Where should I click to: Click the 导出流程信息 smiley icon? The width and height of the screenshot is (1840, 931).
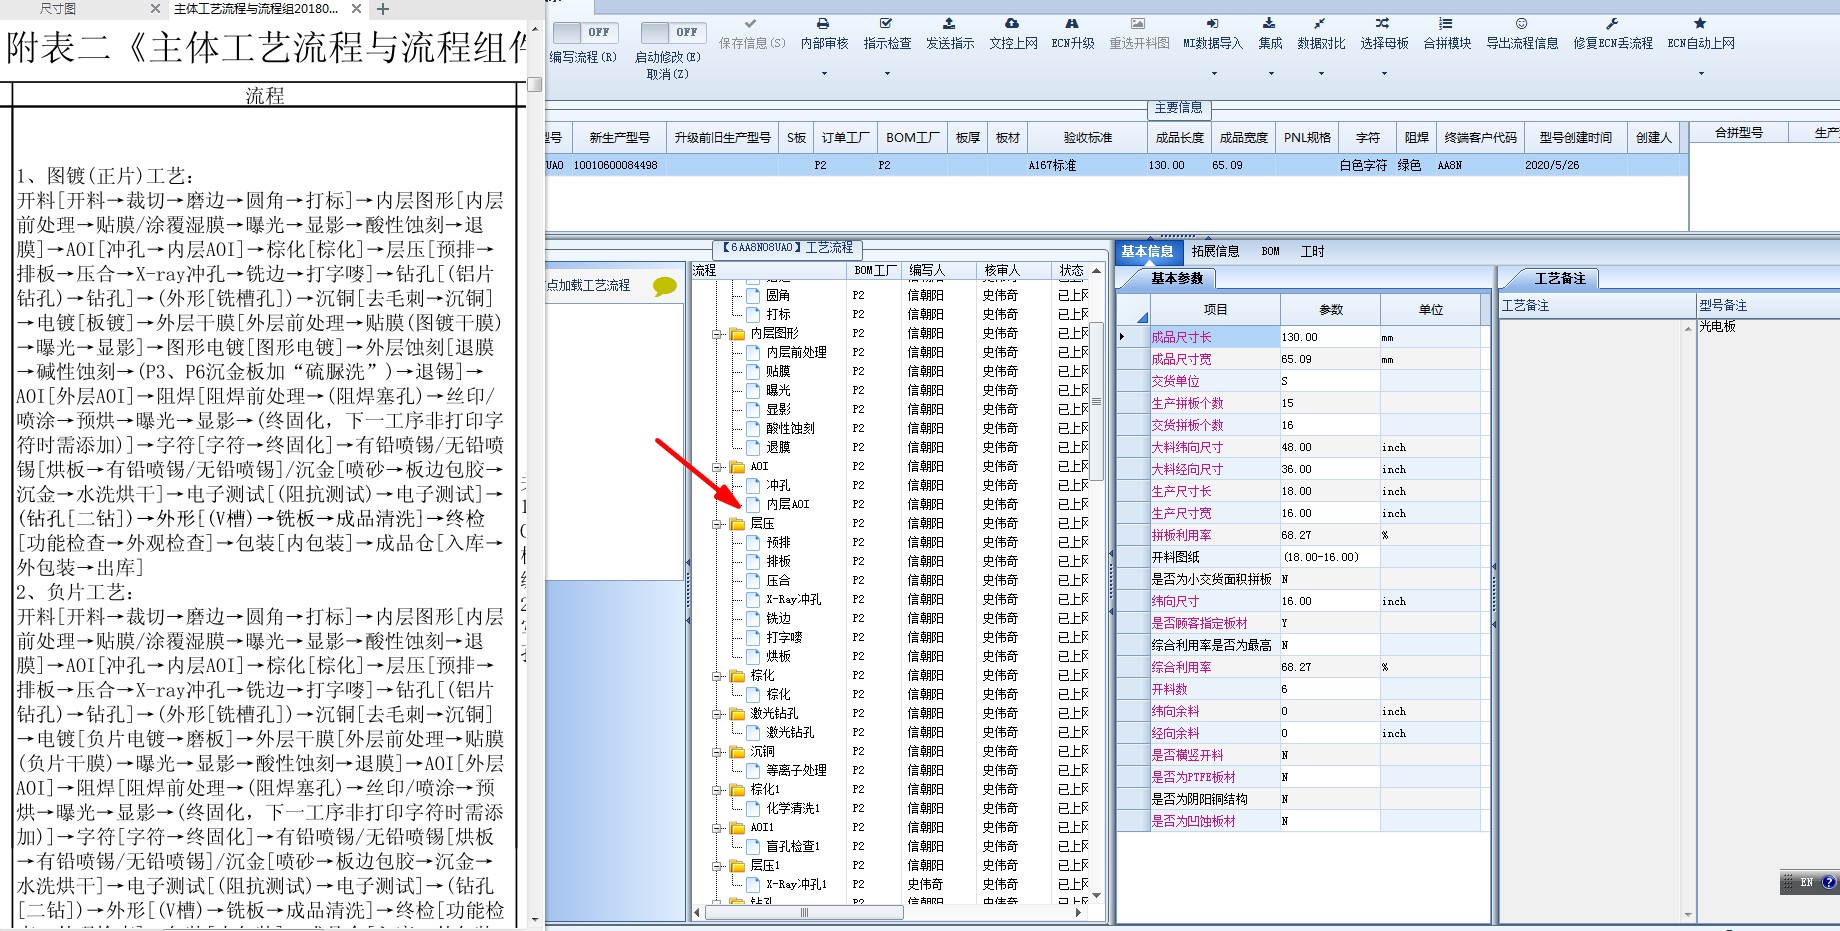point(1521,23)
